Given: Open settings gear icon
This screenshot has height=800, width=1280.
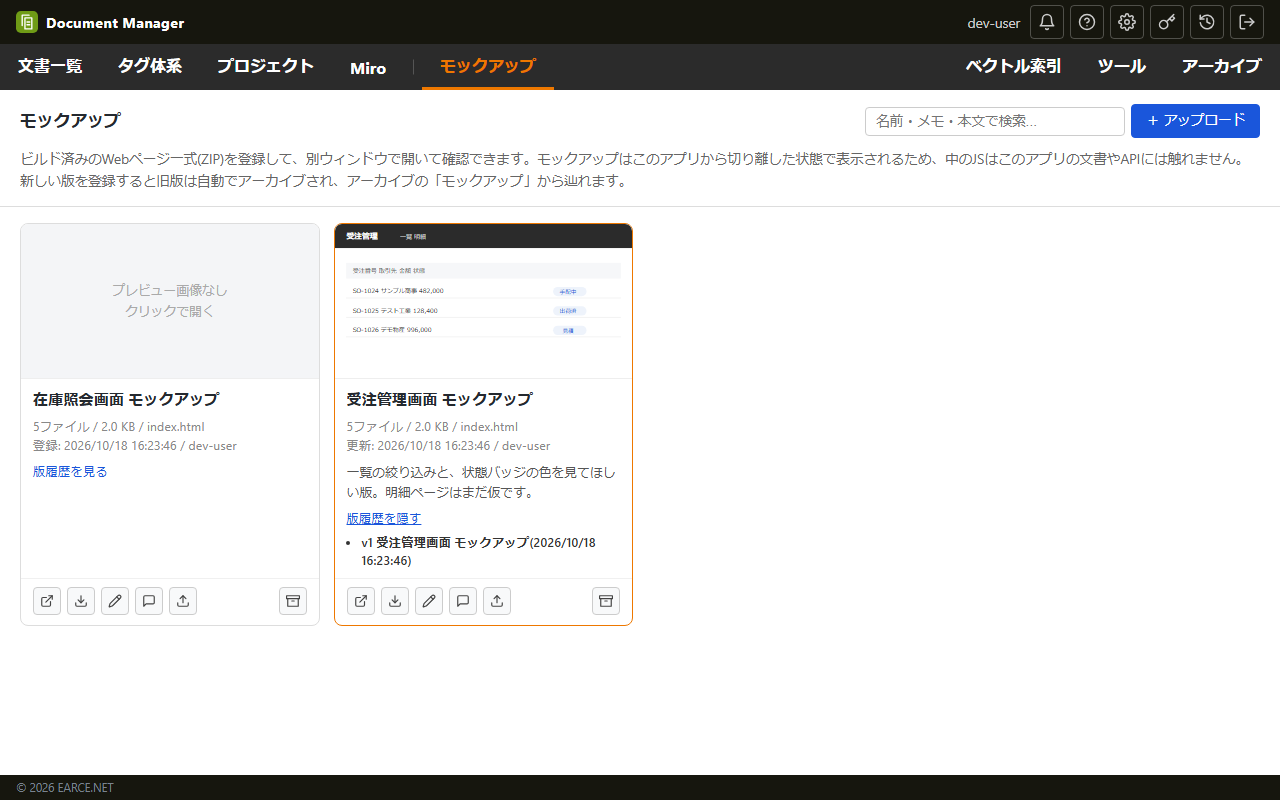Looking at the screenshot, I should (x=1127, y=22).
